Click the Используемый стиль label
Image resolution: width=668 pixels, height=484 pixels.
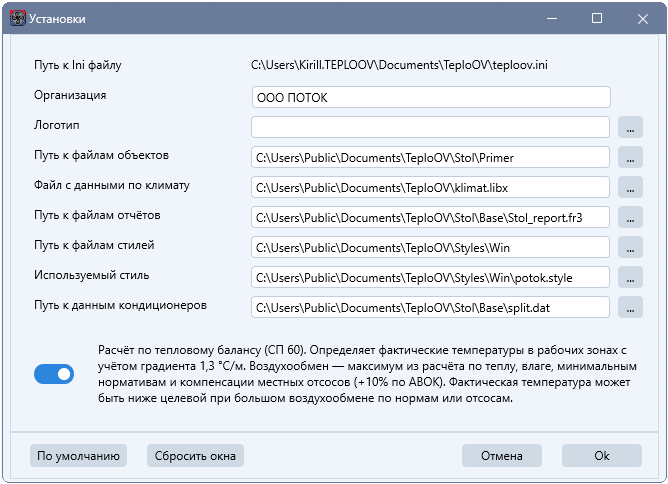92,275
